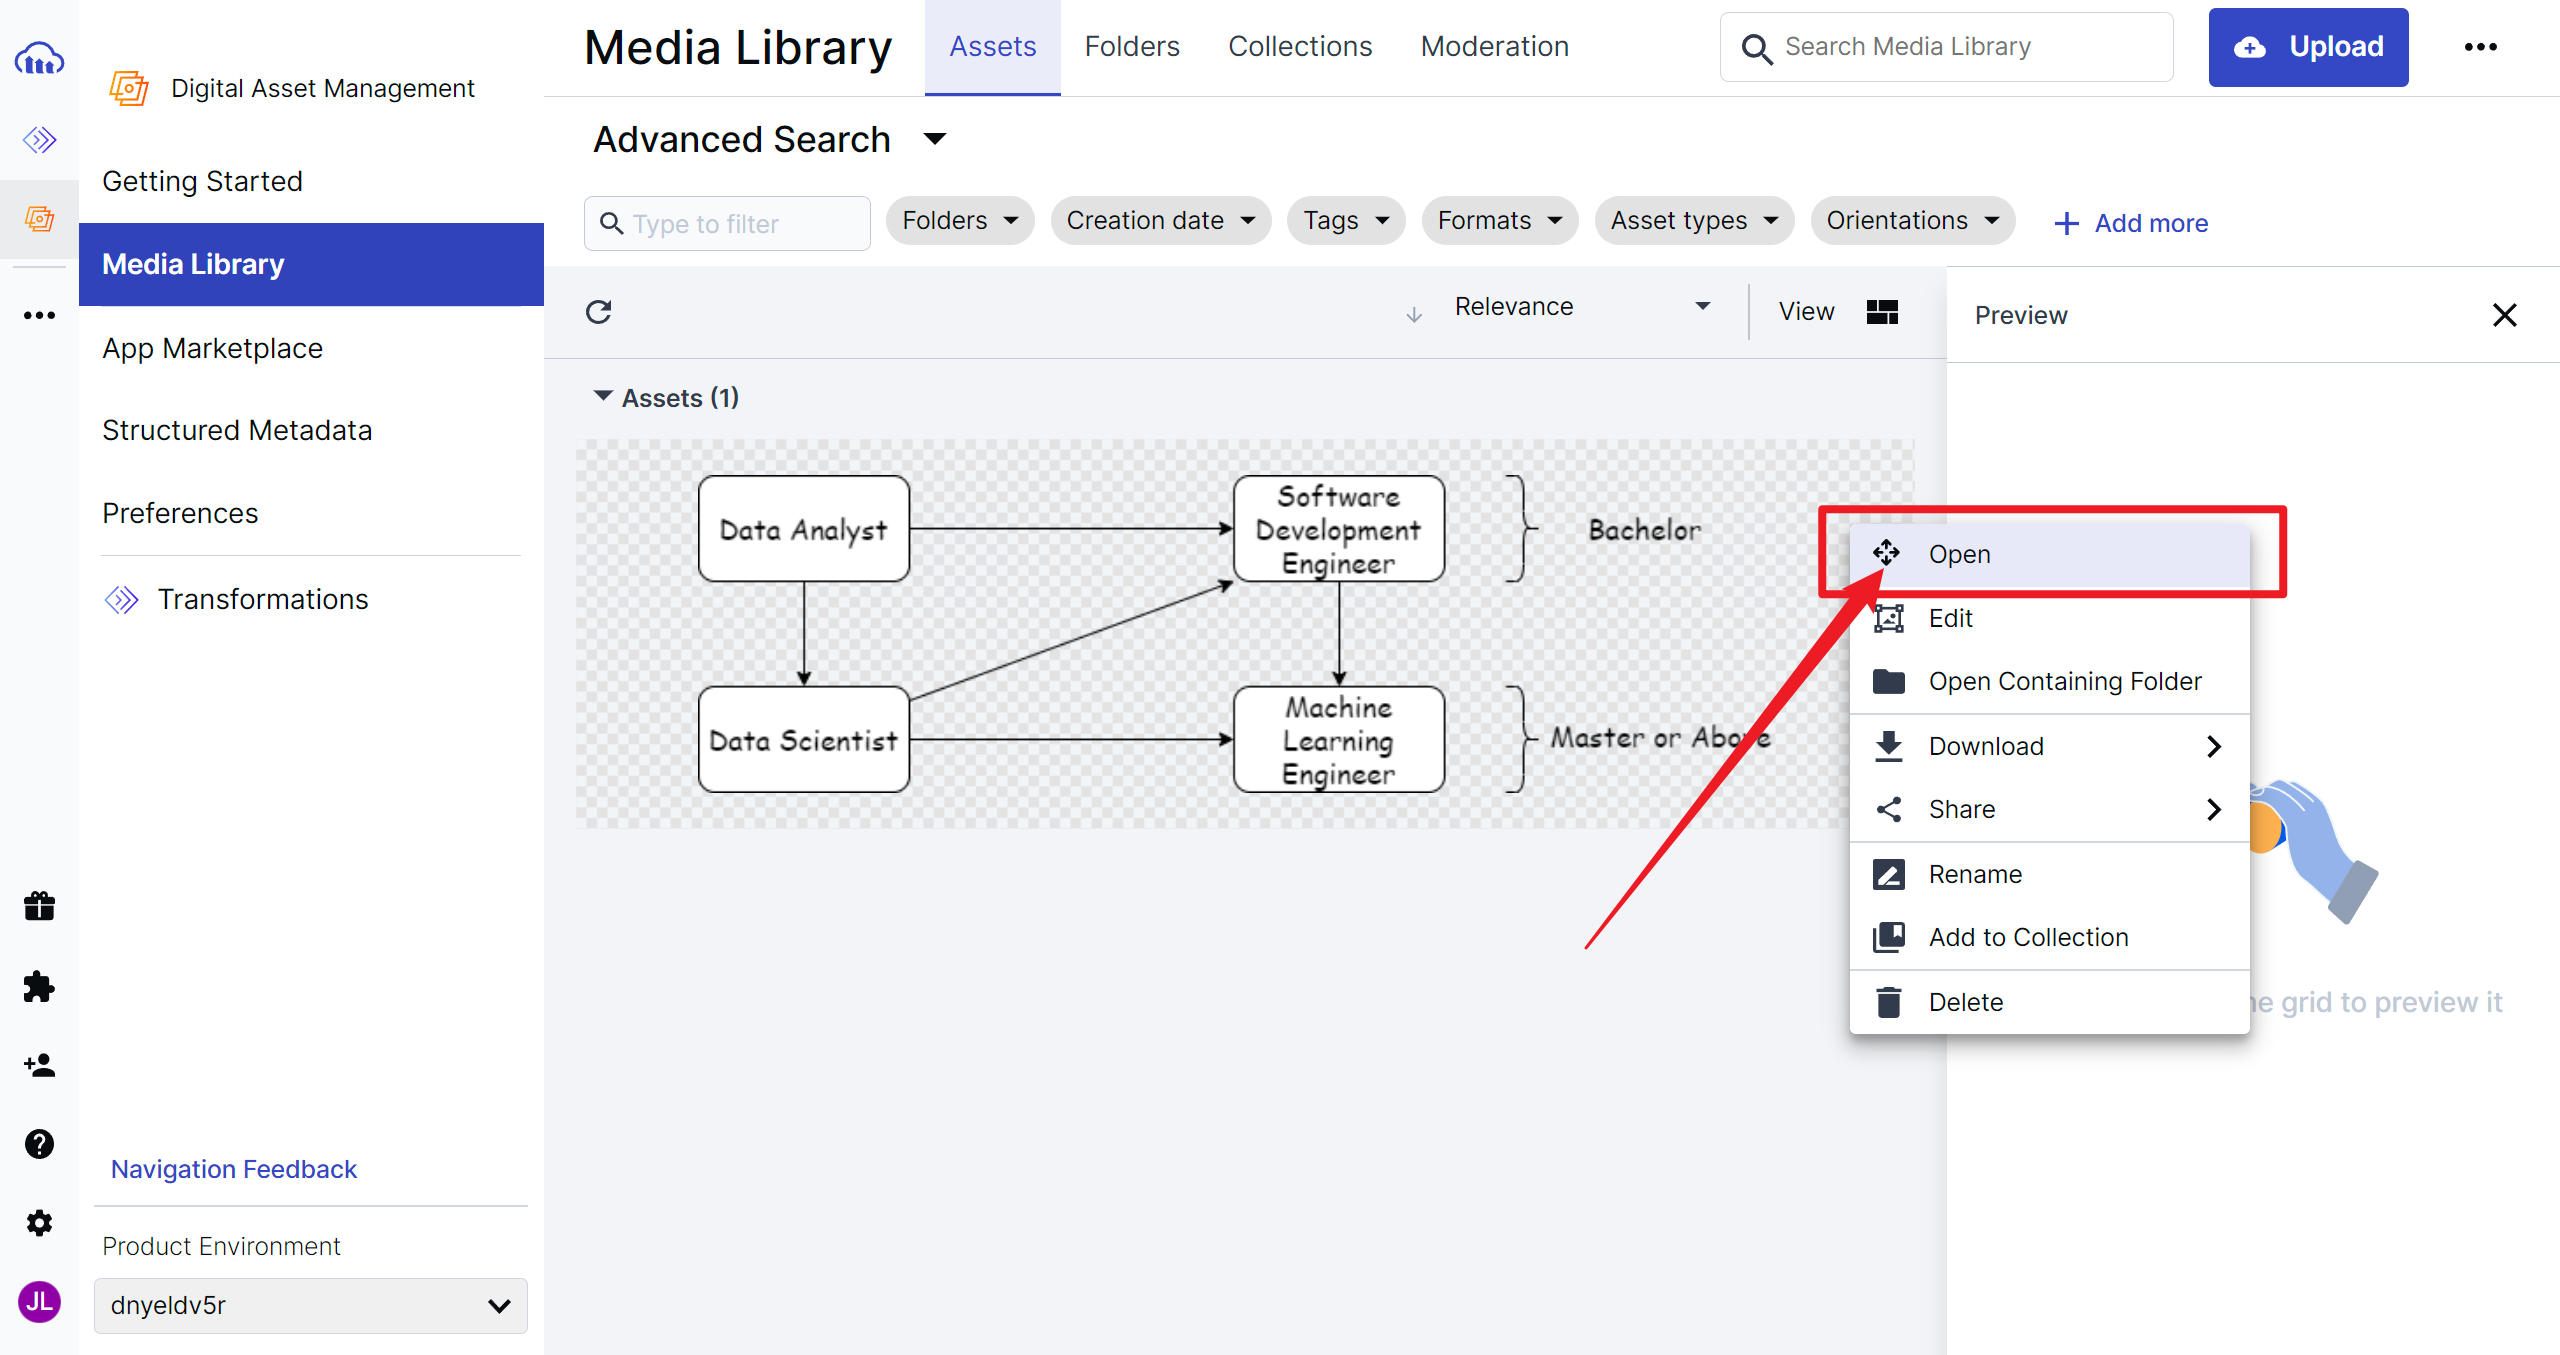The image size is (2560, 1355).
Task: Switch to the Collections tab
Action: pyautogui.click(x=1299, y=47)
